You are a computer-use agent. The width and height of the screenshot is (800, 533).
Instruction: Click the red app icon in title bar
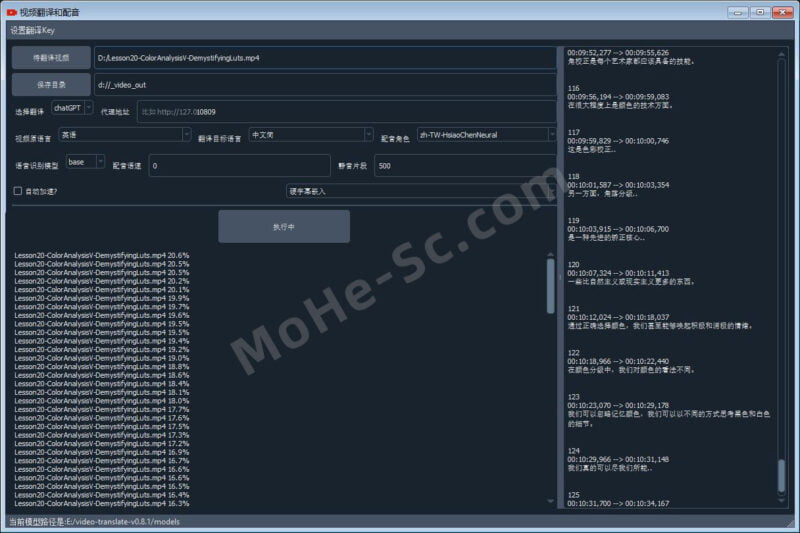click(11, 11)
